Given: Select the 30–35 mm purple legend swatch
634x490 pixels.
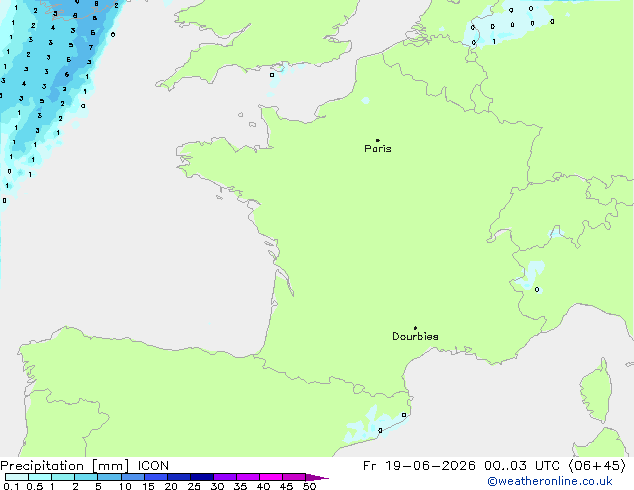Looking at the screenshot, I should tap(224, 477).
